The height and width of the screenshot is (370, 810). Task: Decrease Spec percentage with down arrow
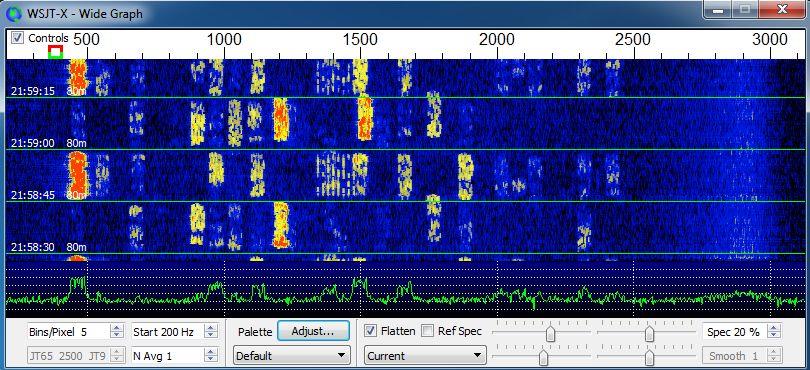[x=773, y=335]
